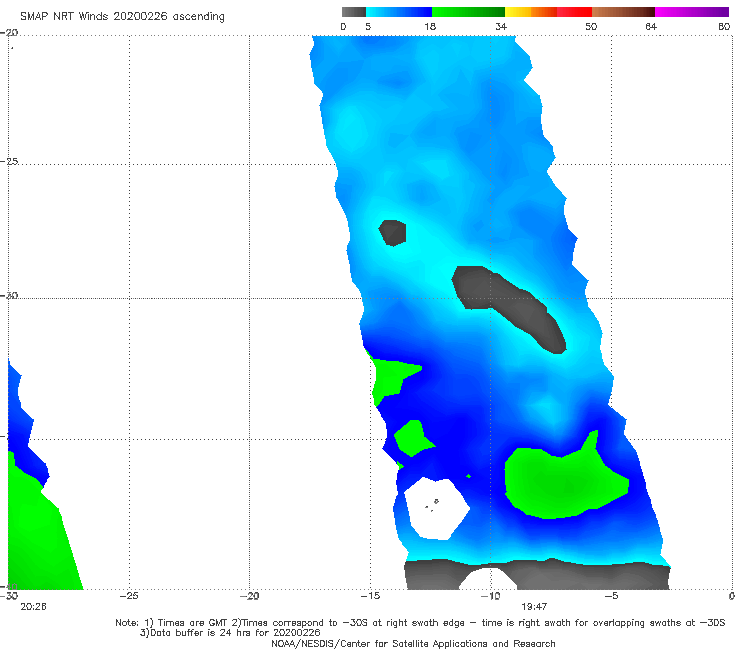Click the green wind area in the partial left swath
Viewport: 740px width, 650px height.
(x=40, y=533)
